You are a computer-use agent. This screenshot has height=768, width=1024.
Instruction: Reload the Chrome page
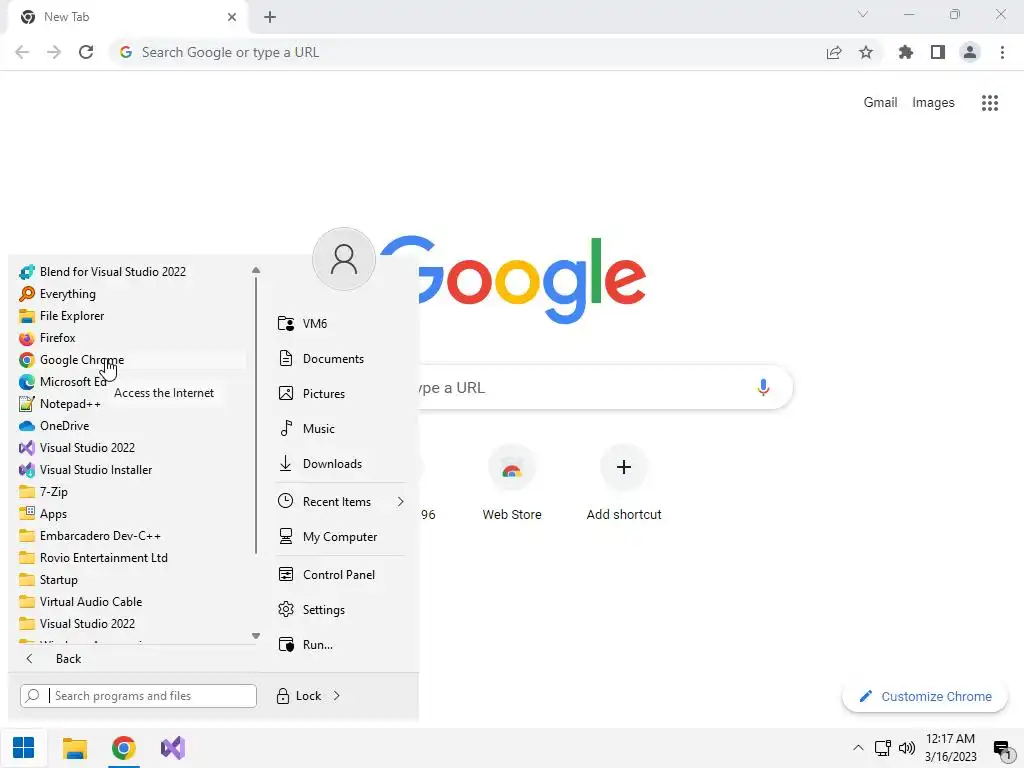[86, 52]
